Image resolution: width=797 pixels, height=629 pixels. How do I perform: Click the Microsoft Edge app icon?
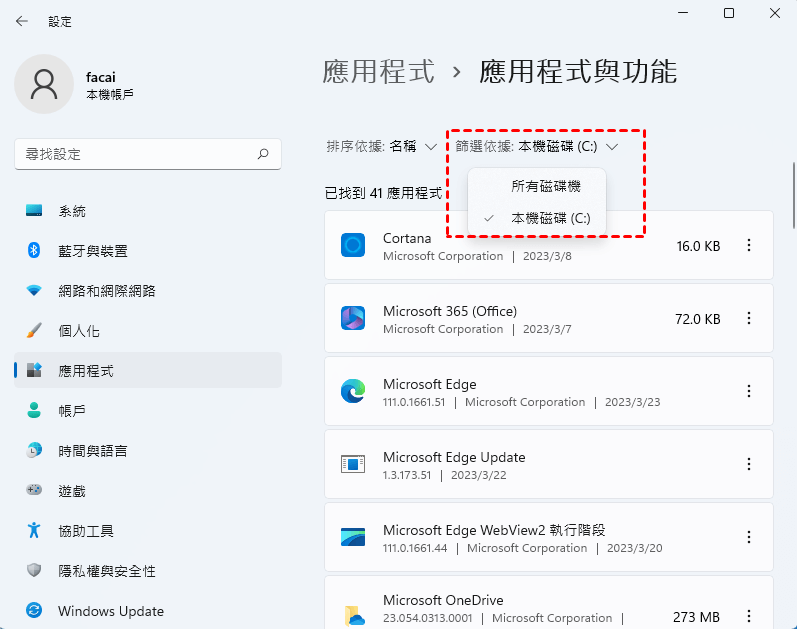[353, 391]
